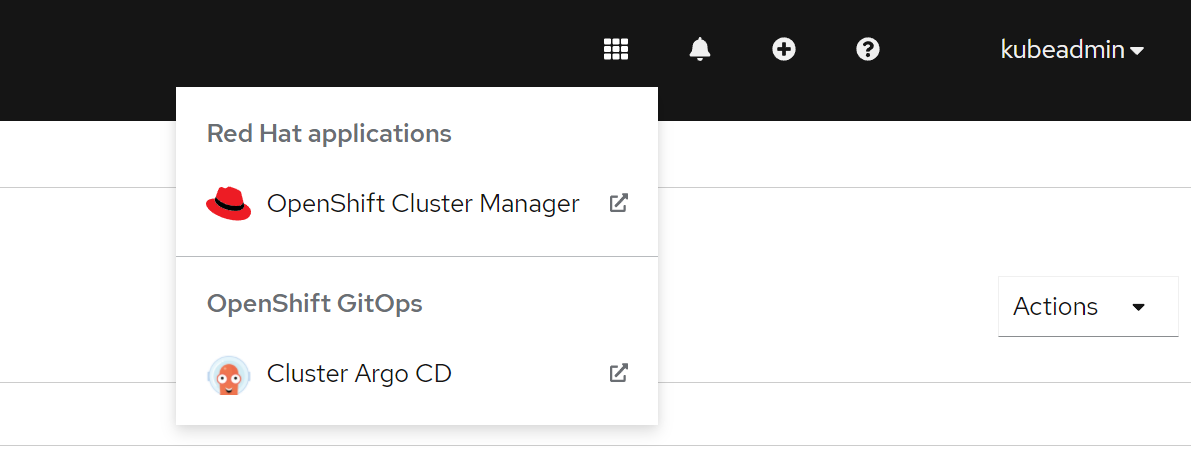Open Cluster Argo CD
1191x464 pixels.
[x=417, y=374]
